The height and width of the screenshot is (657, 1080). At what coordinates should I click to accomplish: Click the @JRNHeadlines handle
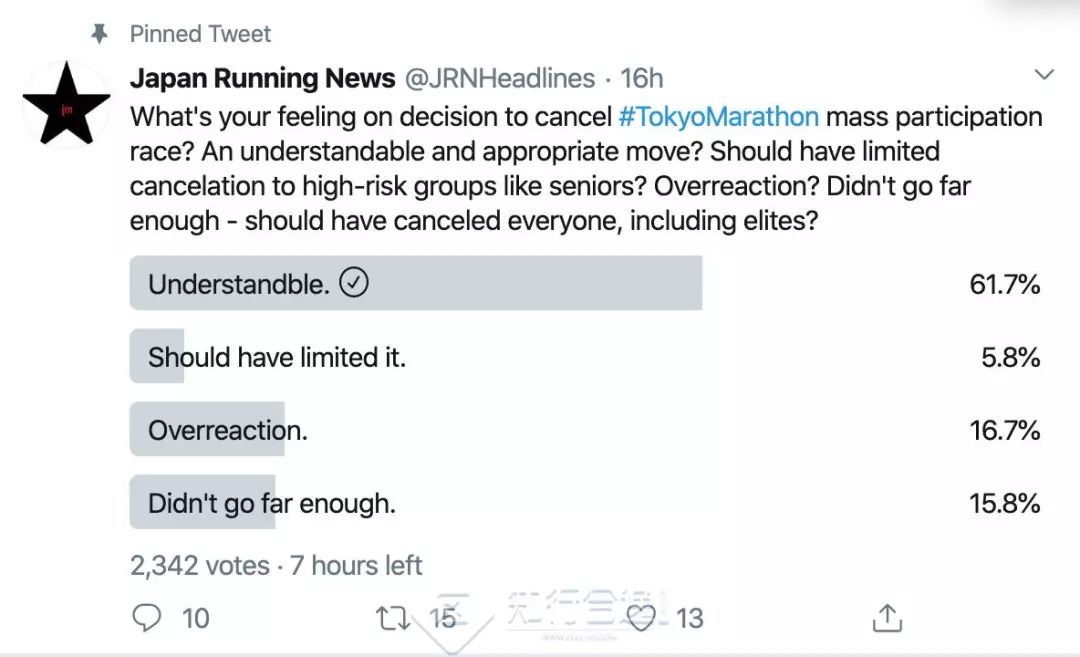[499, 78]
